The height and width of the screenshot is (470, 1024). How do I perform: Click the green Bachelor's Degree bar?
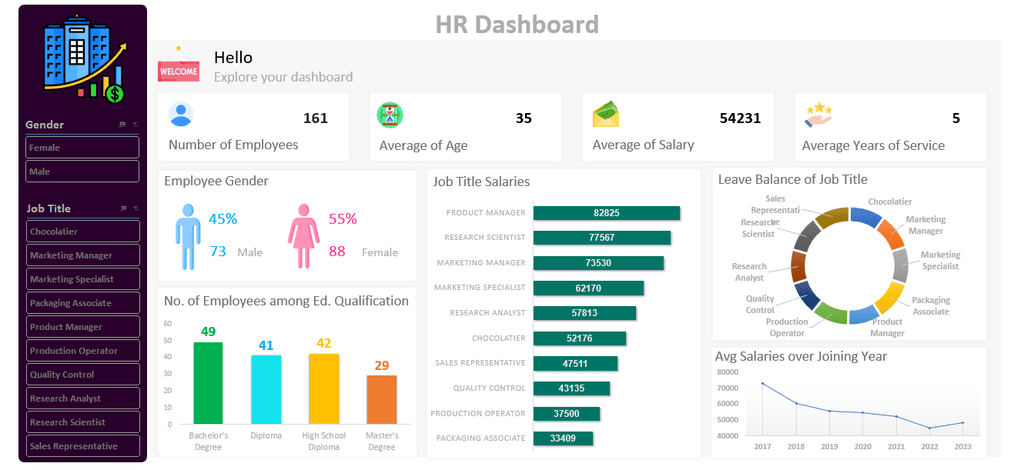tap(208, 383)
